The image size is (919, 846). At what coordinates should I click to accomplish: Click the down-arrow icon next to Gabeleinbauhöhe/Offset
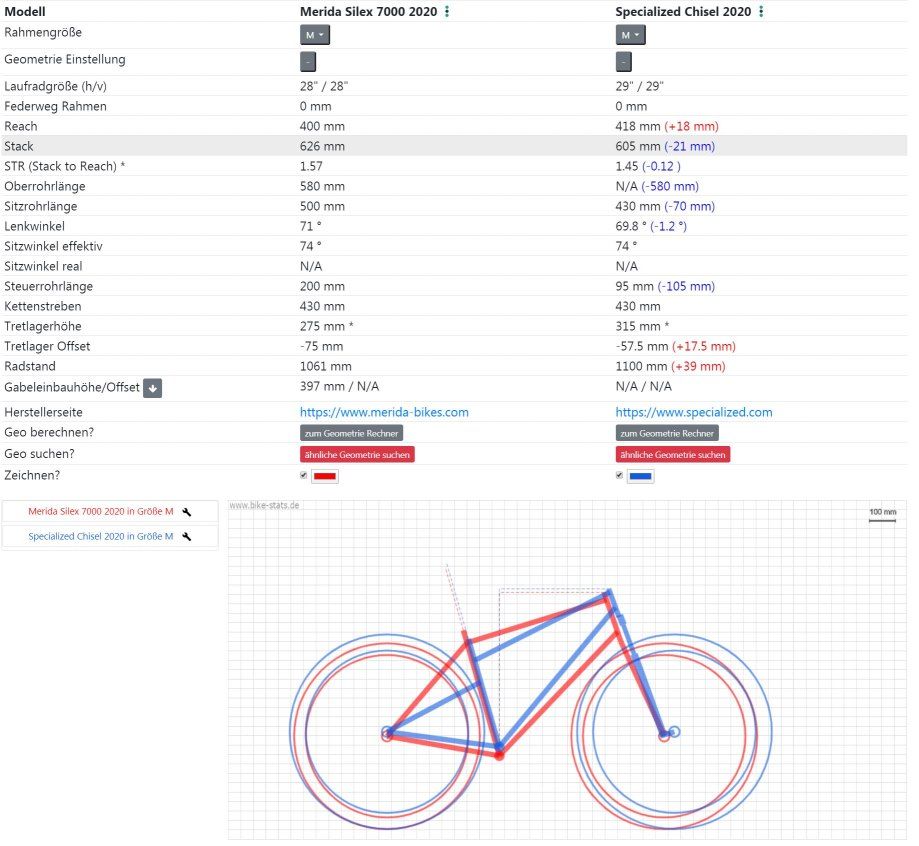pyautogui.click(x=152, y=388)
